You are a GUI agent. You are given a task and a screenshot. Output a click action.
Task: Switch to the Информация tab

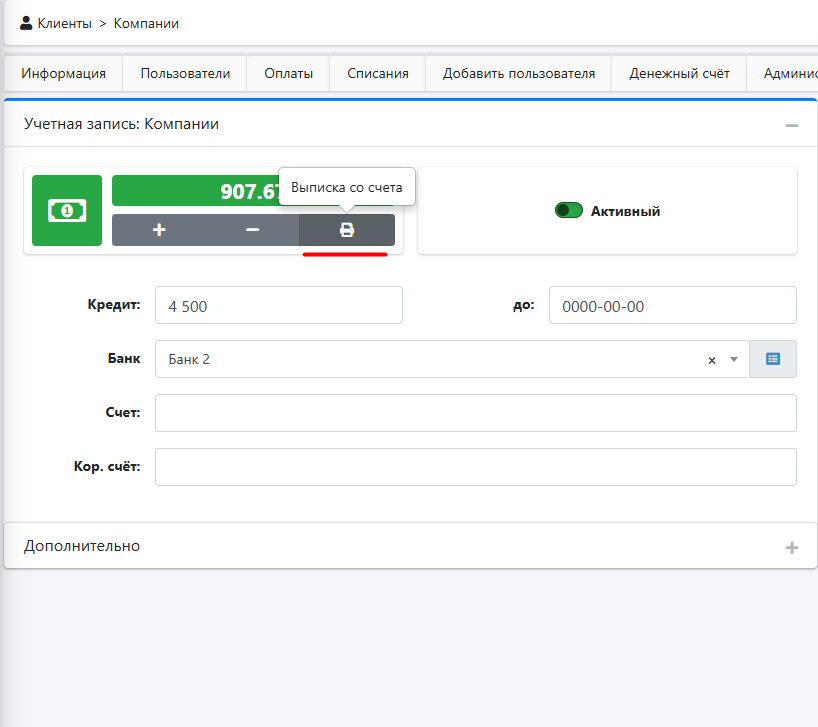pos(63,73)
